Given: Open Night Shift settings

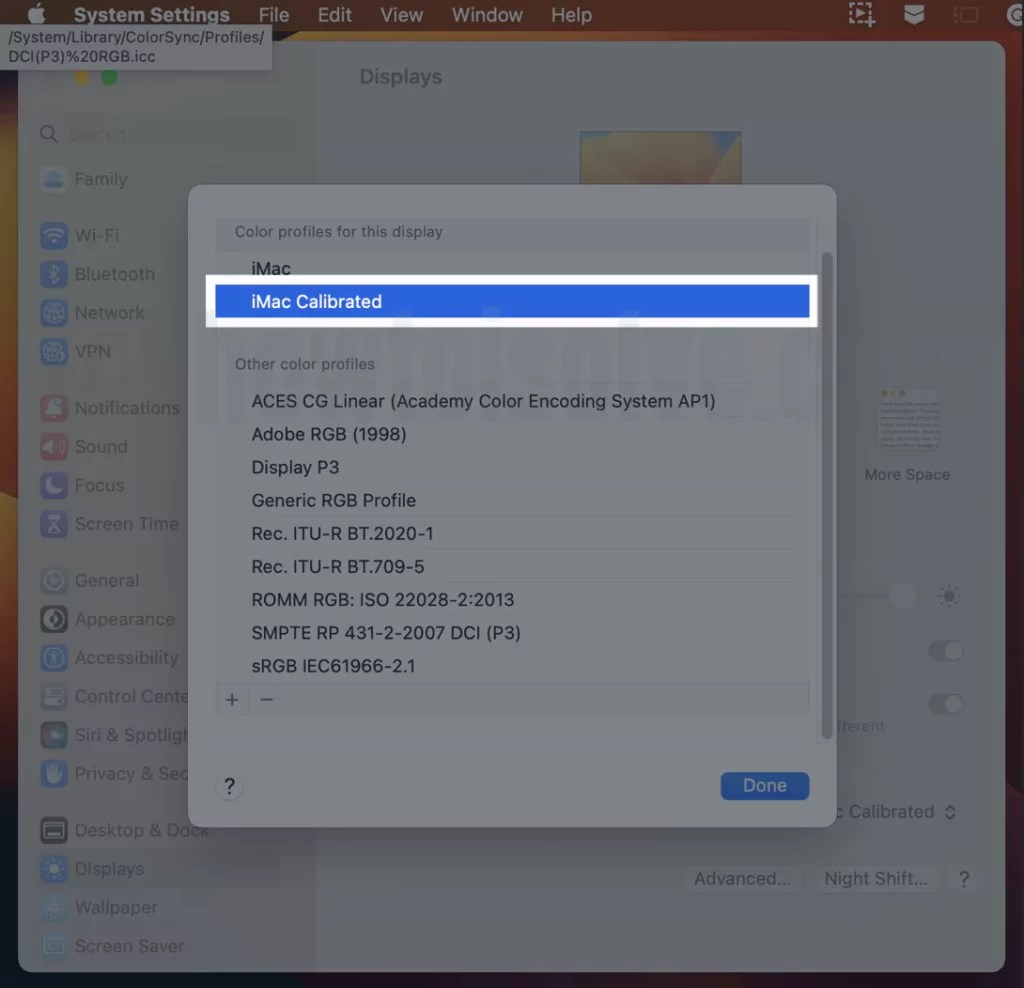Looking at the screenshot, I should point(877,879).
